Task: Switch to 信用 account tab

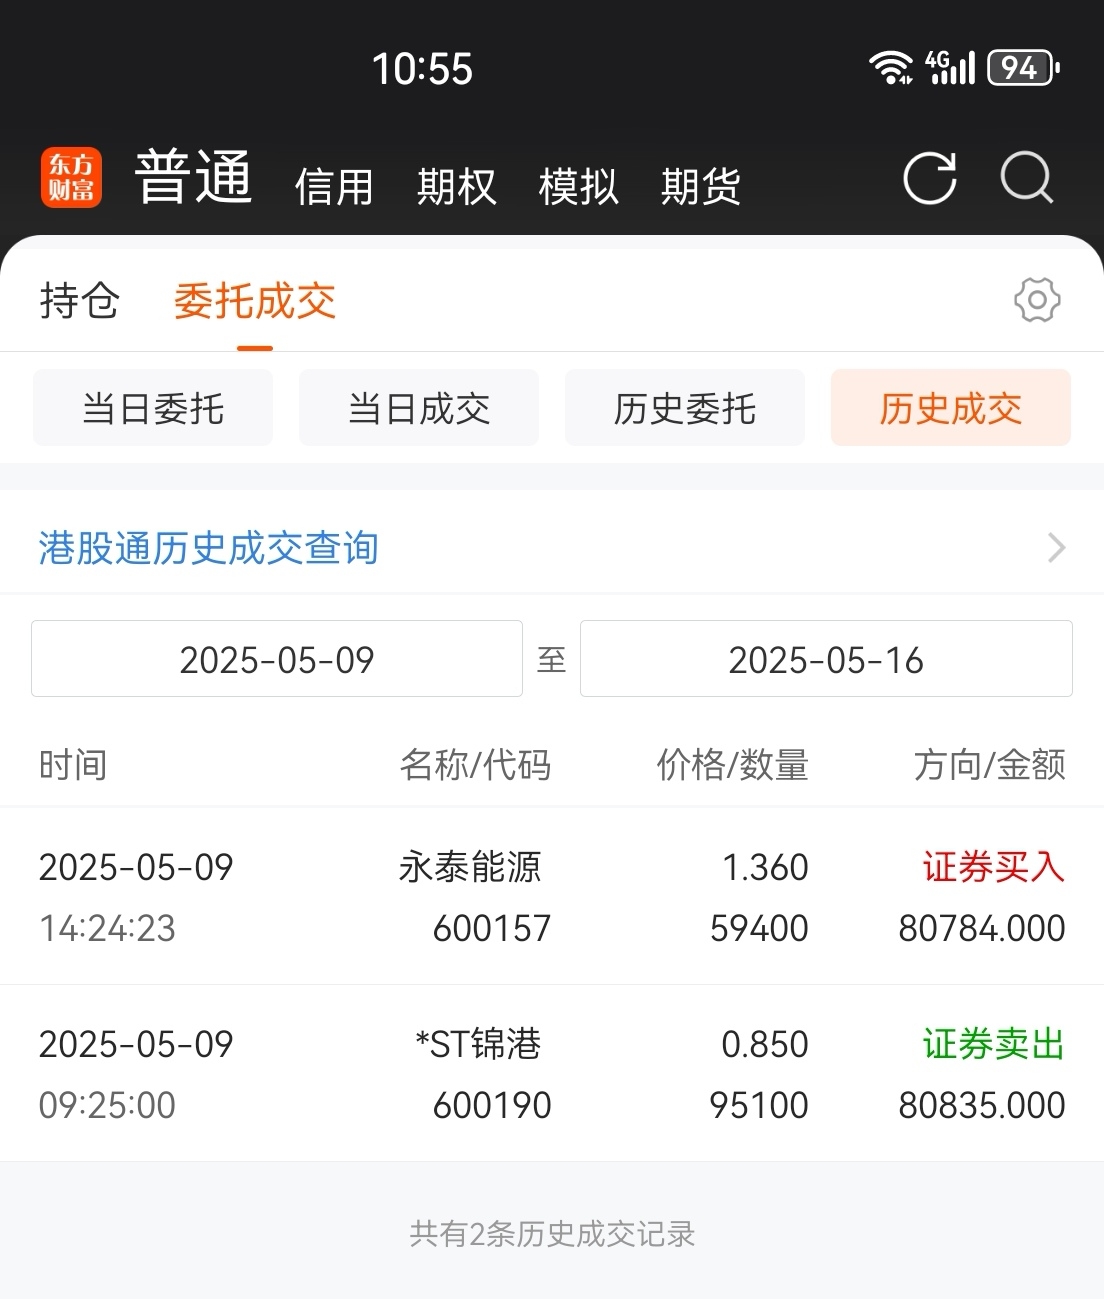Action: coord(334,187)
